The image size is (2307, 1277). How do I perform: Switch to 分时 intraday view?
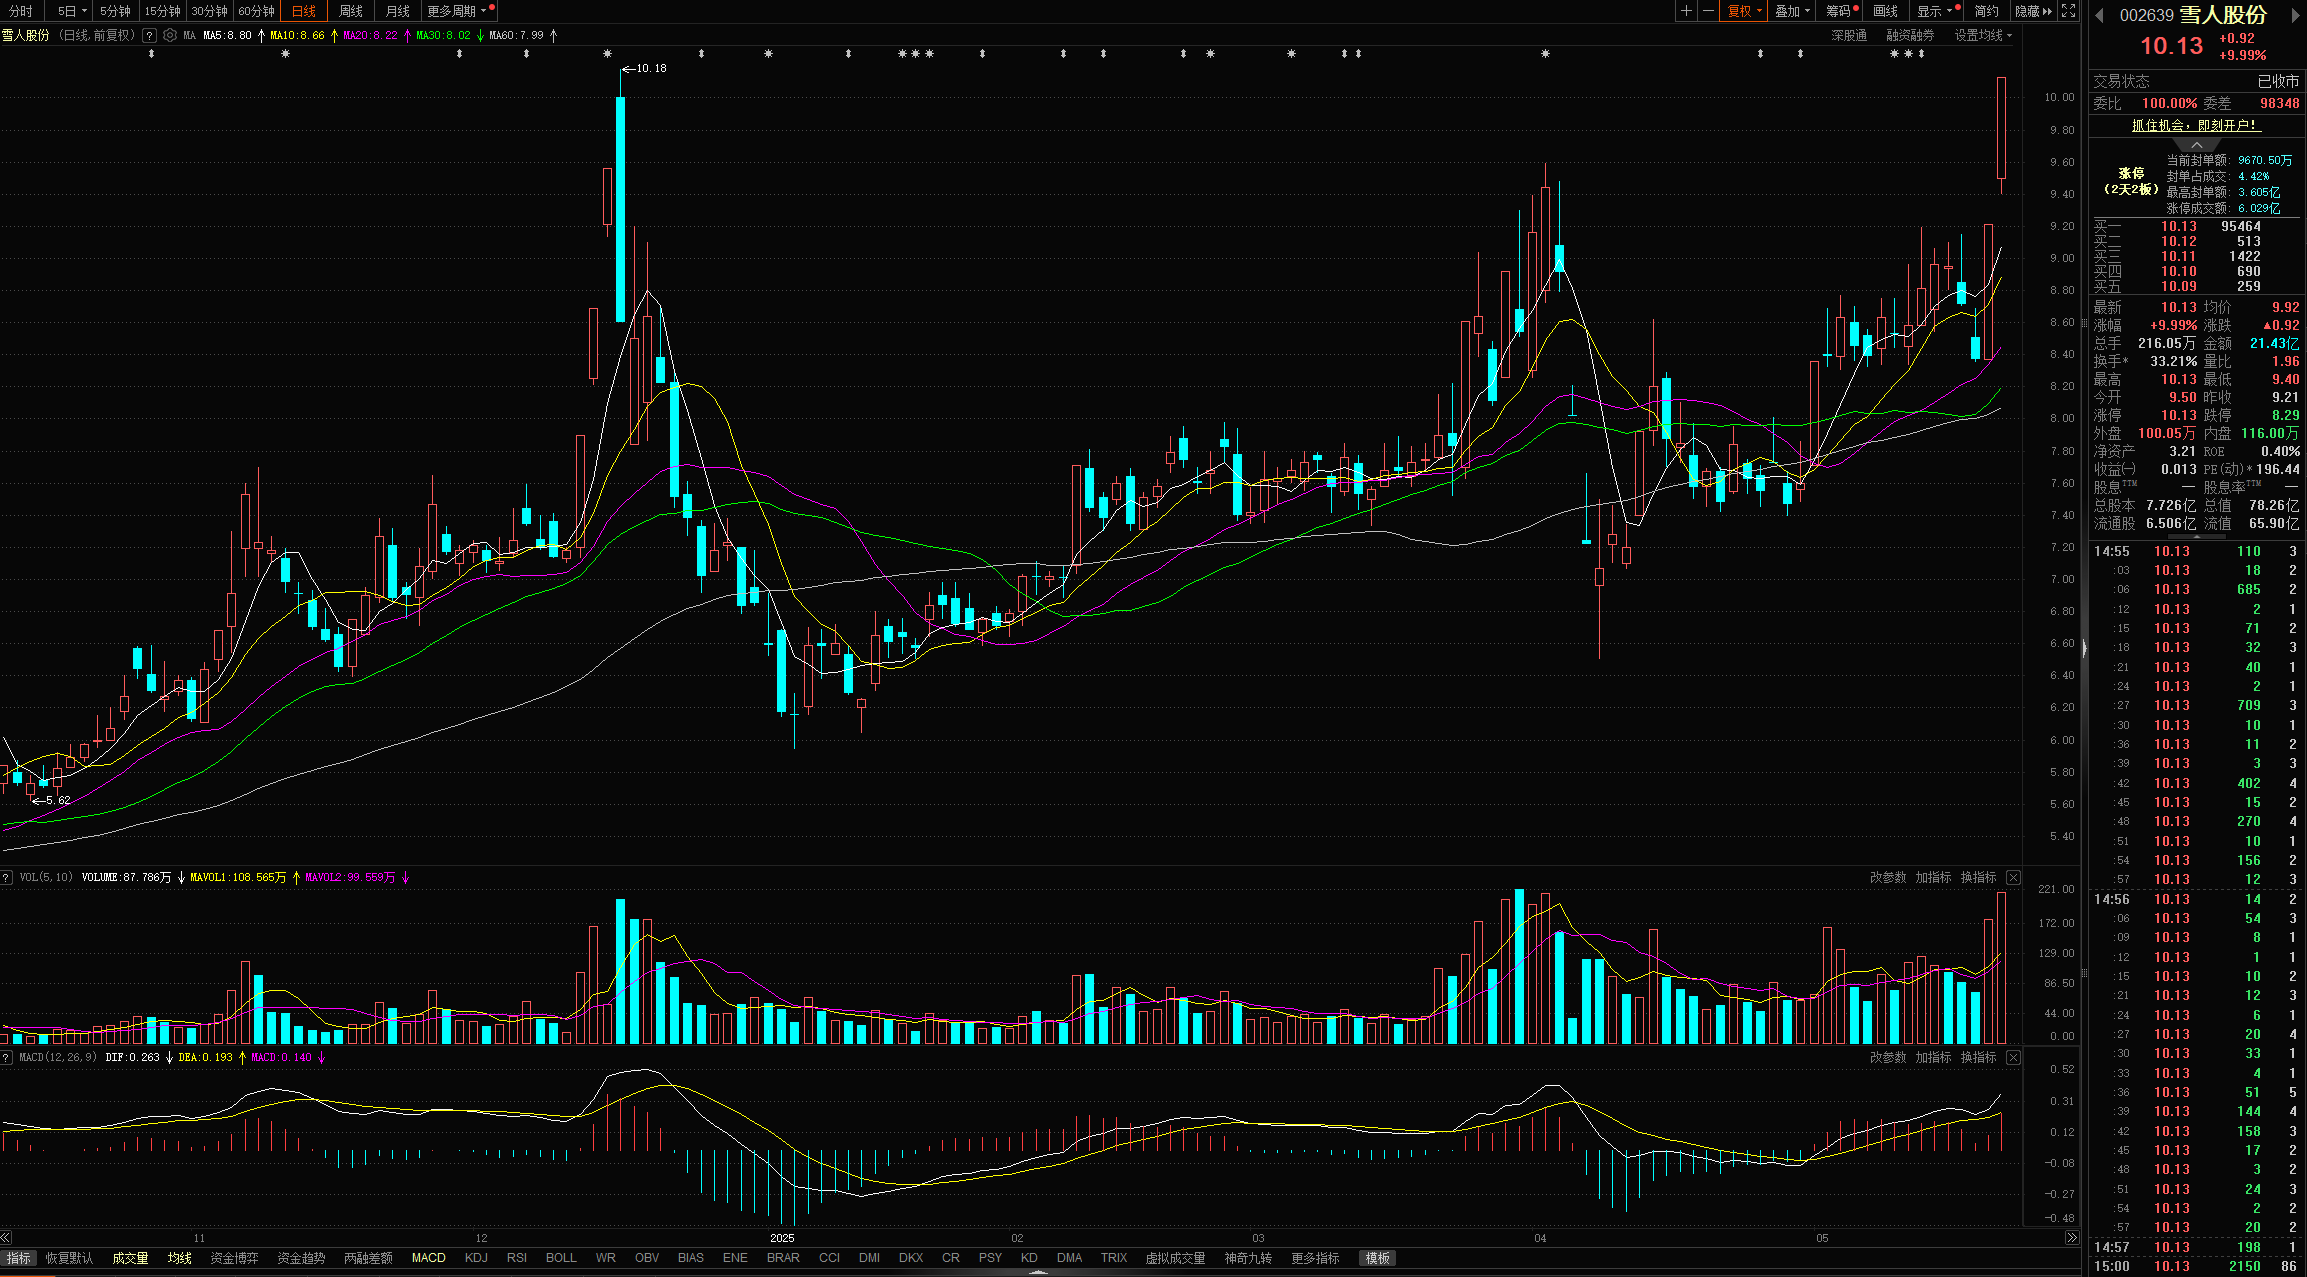tap(21, 11)
